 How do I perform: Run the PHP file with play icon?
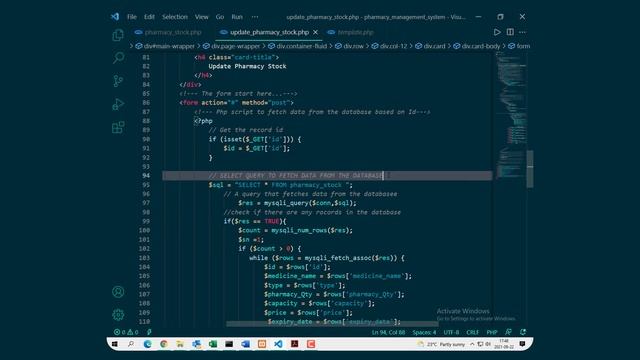point(497,32)
